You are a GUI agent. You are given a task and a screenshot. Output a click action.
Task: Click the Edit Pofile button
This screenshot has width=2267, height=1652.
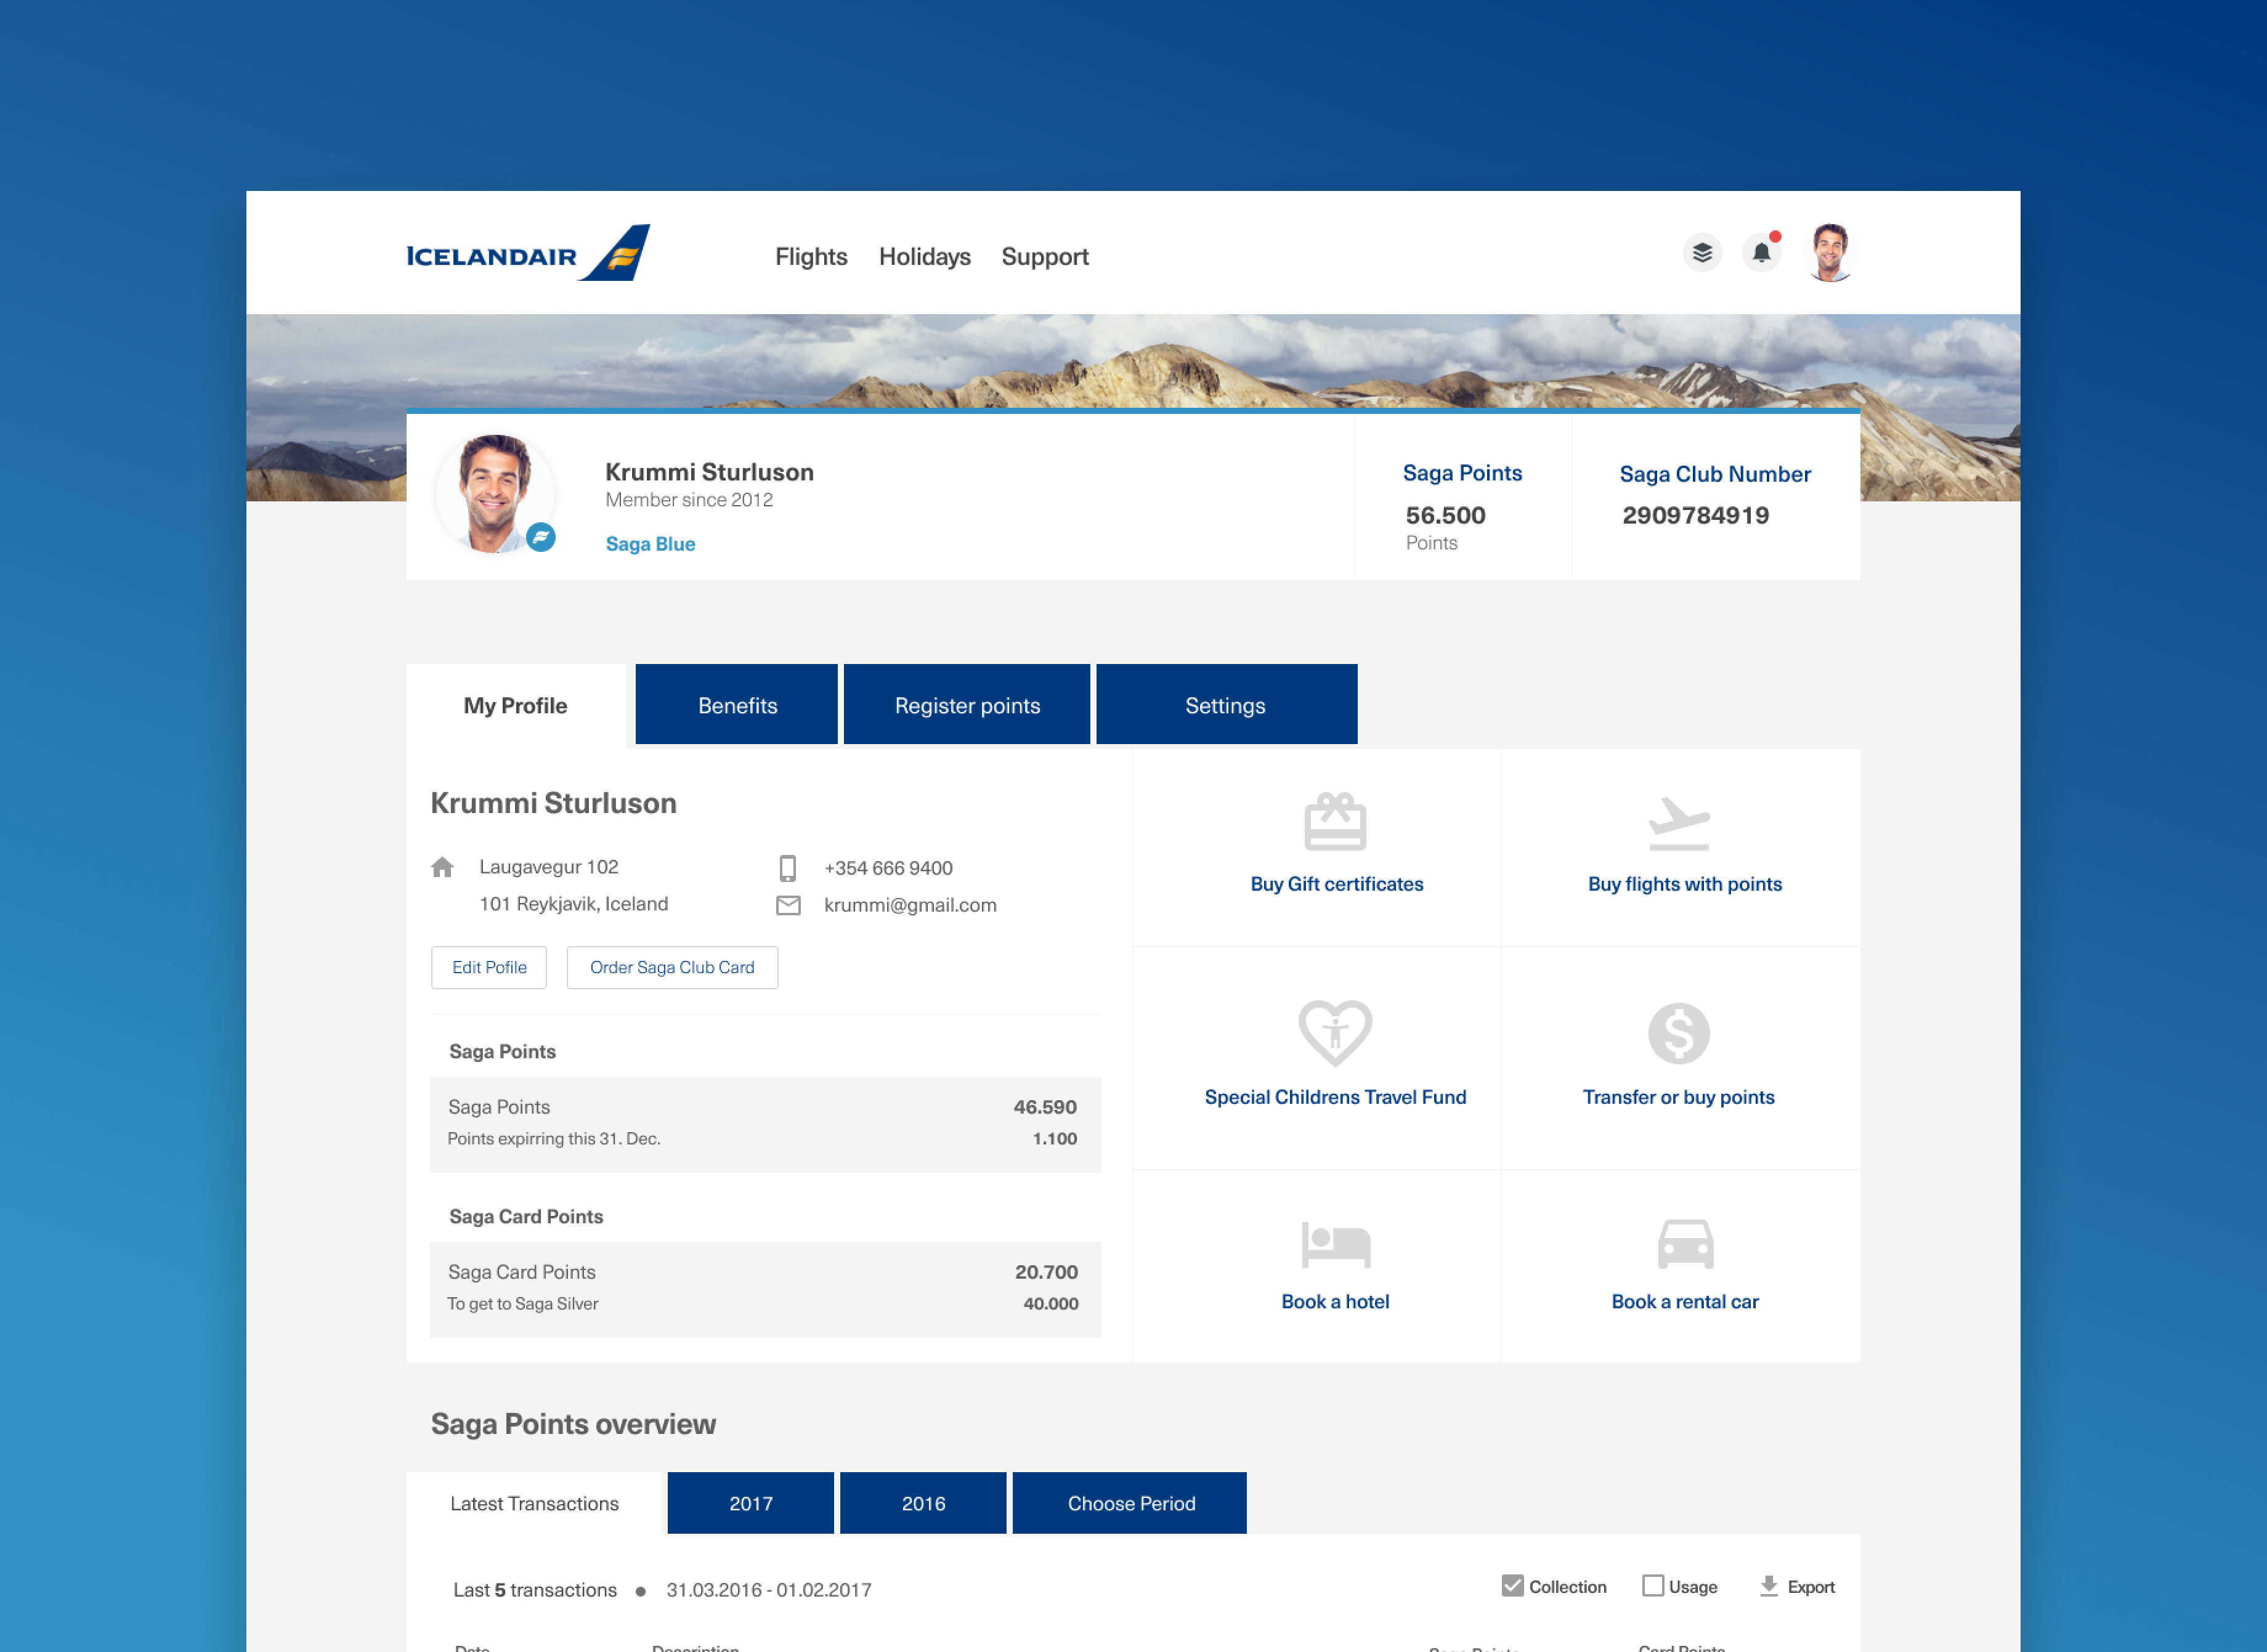tap(489, 967)
